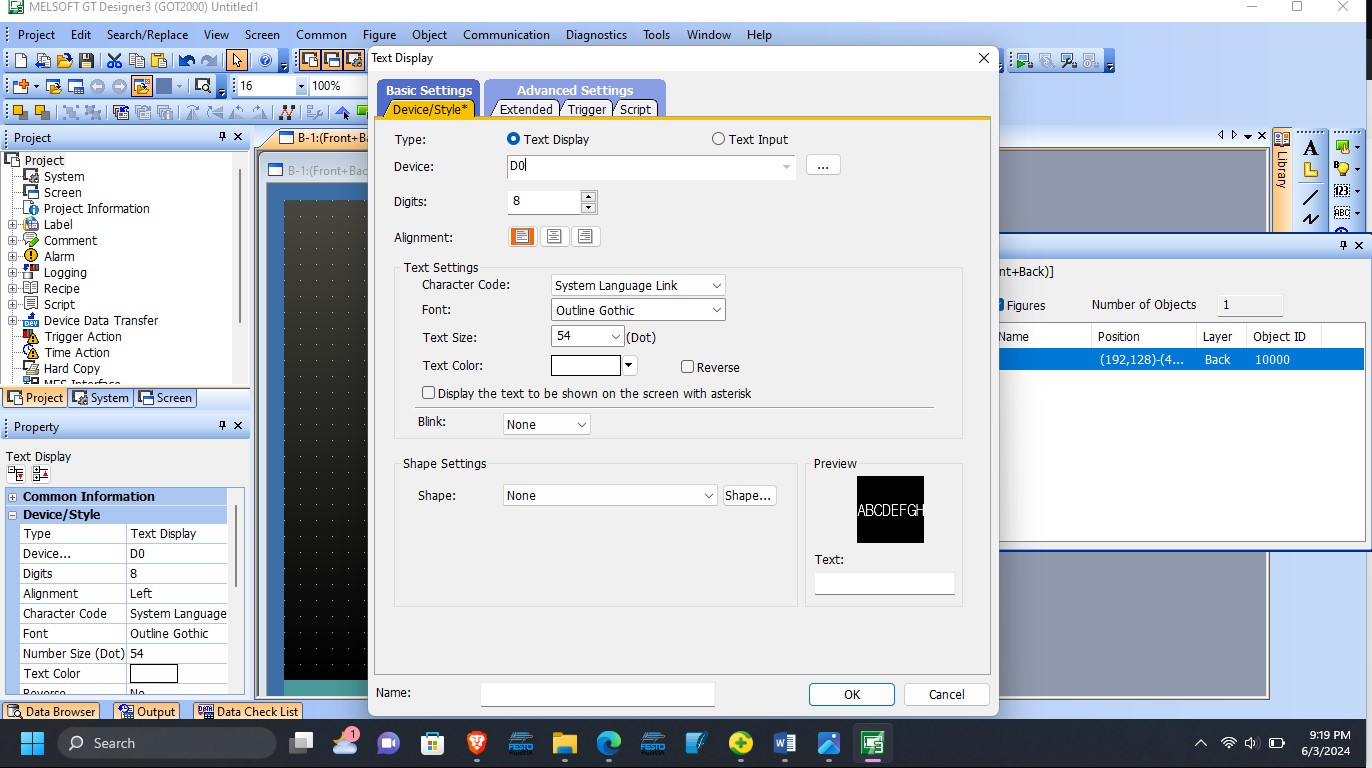This screenshot has width=1372, height=768.
Task: Open Microsoft Word from the taskbar
Action: click(x=784, y=743)
